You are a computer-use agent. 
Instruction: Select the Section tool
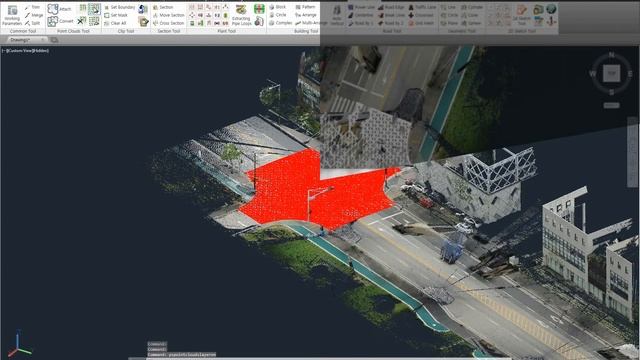163,7
